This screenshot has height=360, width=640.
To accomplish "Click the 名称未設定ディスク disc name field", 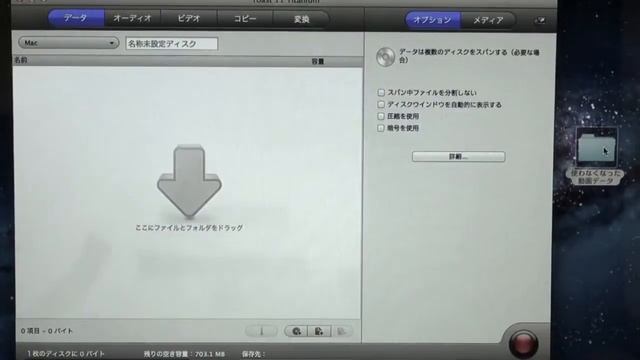I will tap(172, 44).
